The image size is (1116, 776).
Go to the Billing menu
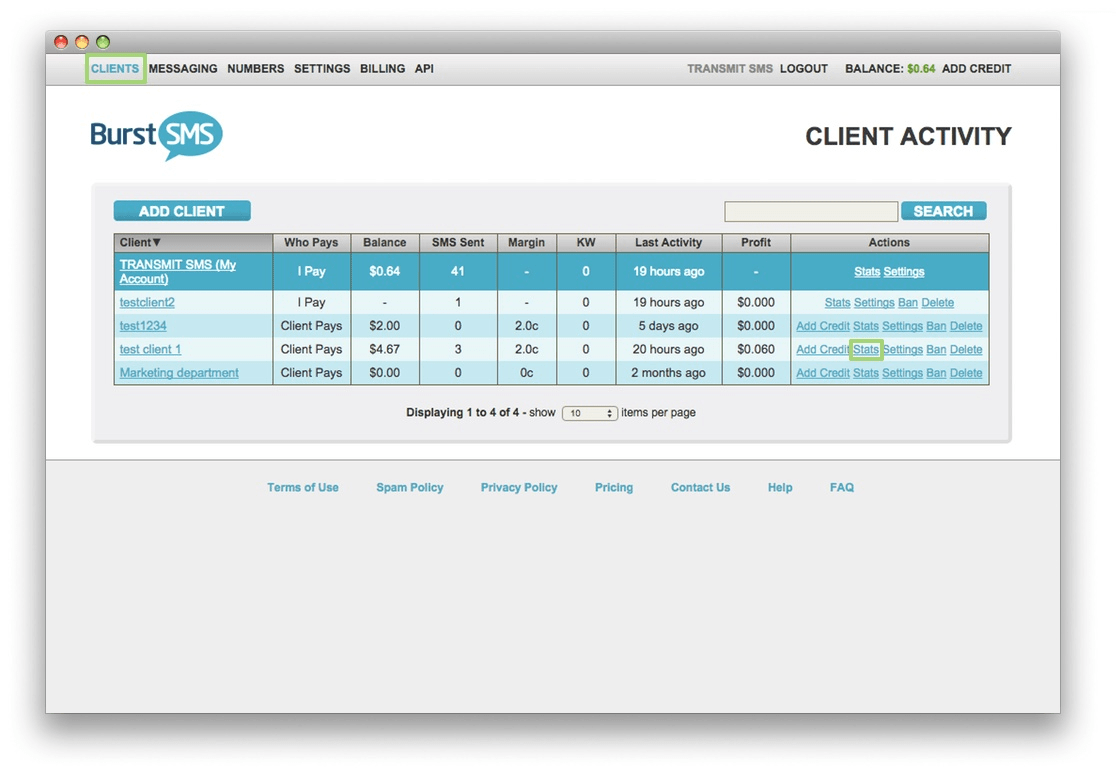(382, 68)
